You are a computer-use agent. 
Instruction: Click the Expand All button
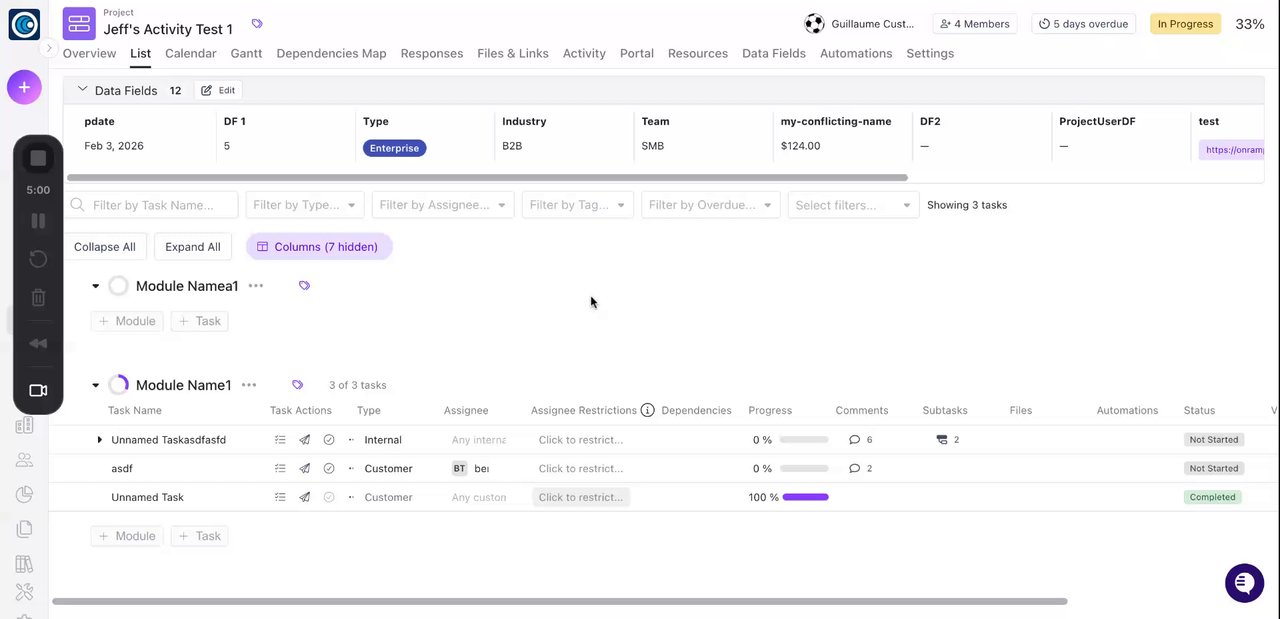coord(193,247)
